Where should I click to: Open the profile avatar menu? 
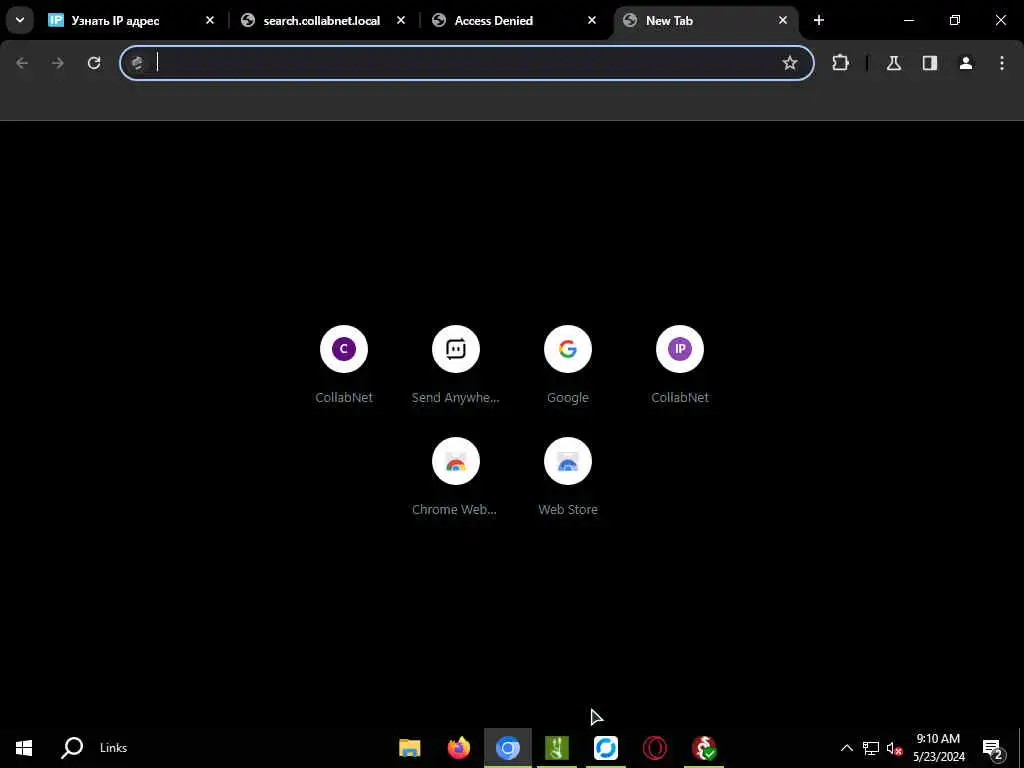966,63
